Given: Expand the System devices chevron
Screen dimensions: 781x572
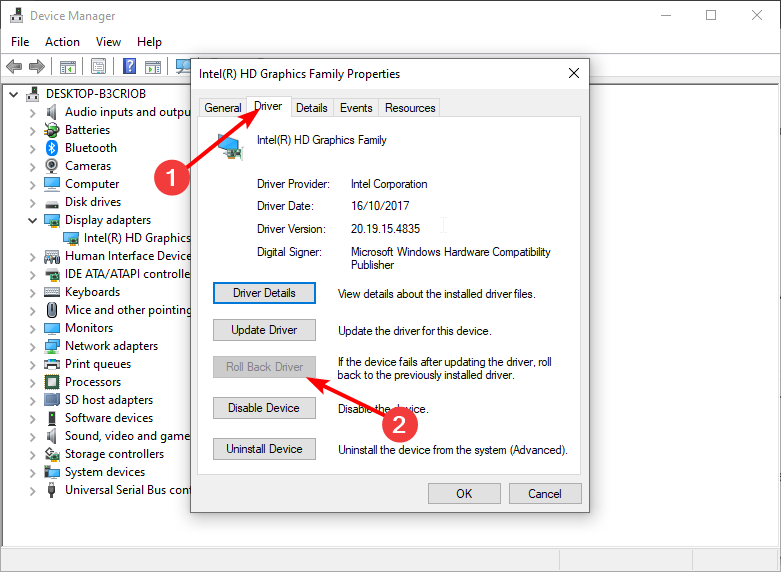Looking at the screenshot, I should [32, 472].
